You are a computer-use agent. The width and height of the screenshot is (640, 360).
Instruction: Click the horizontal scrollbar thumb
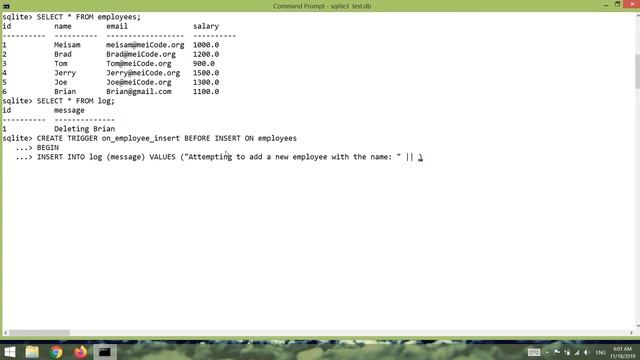tap(39, 333)
